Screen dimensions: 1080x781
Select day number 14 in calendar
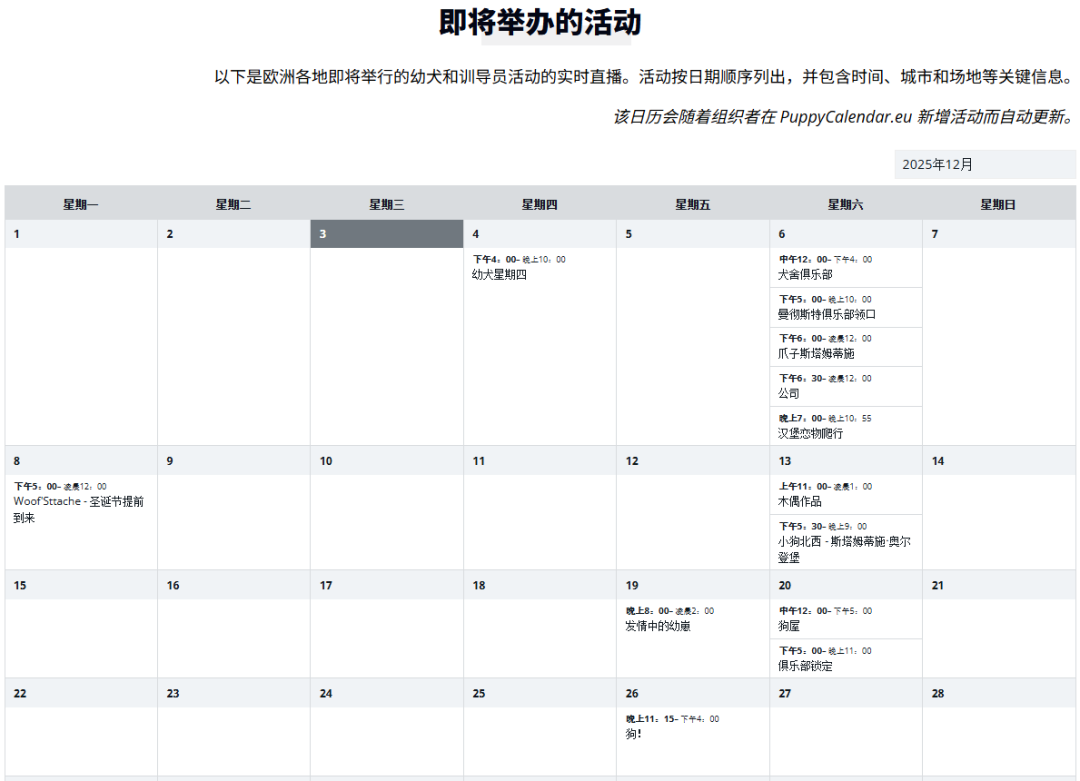pos(937,461)
